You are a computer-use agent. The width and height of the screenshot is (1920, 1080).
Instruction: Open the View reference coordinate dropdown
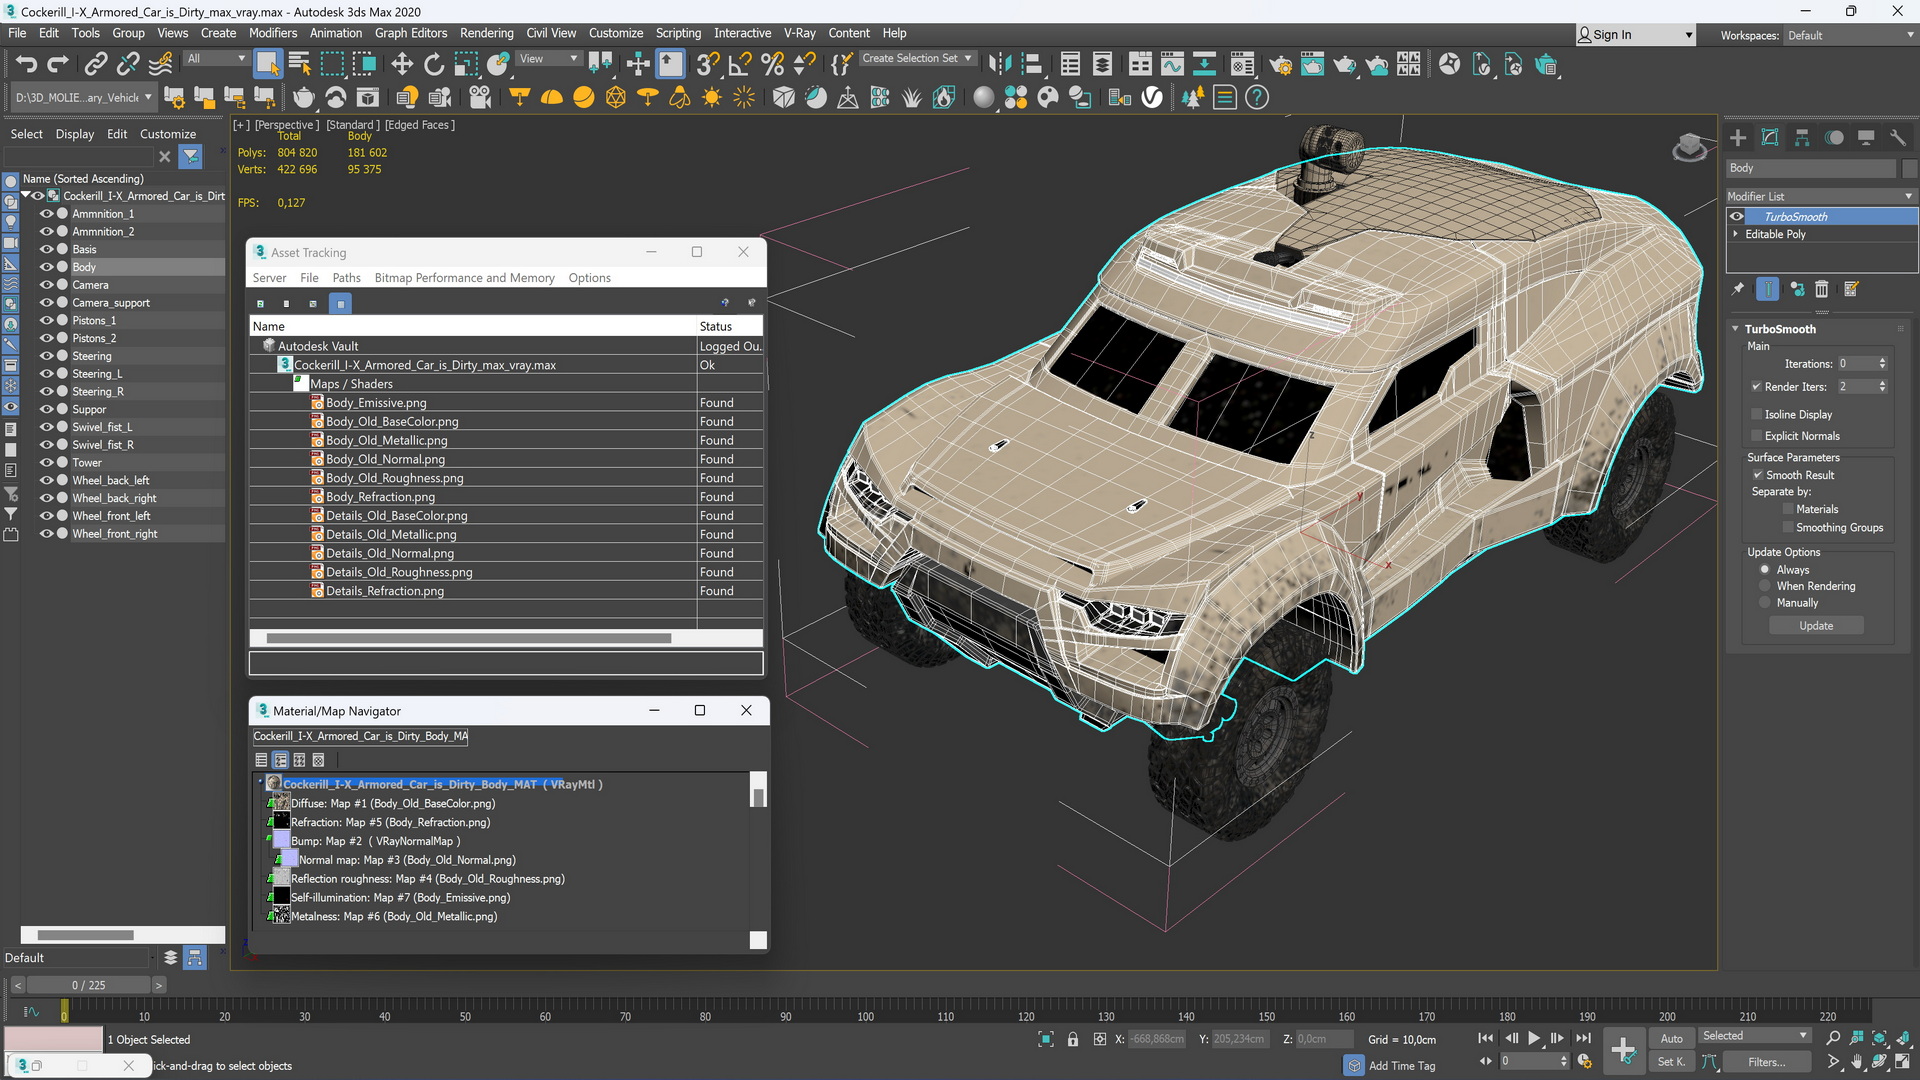point(548,58)
